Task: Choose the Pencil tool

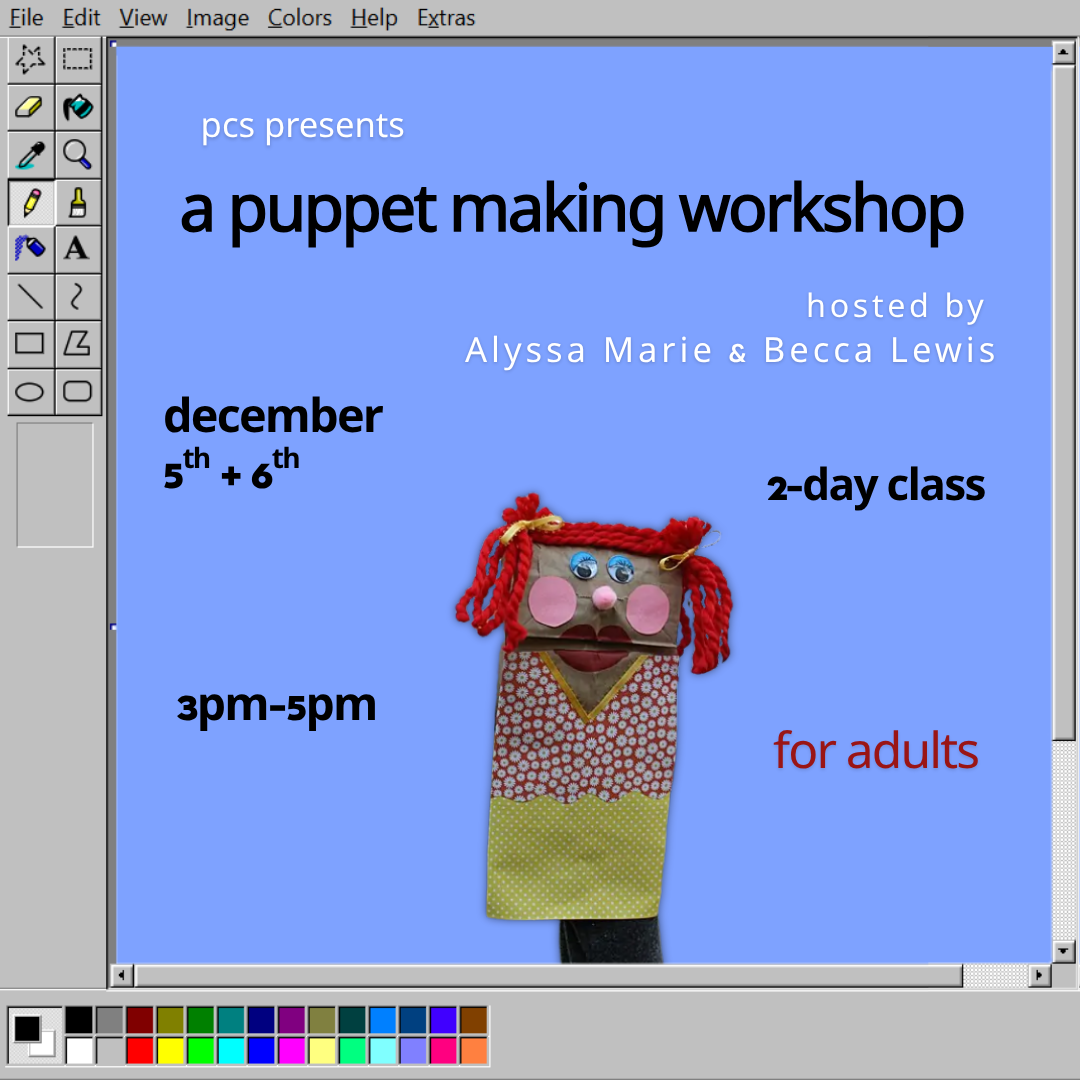Action: [x=31, y=202]
